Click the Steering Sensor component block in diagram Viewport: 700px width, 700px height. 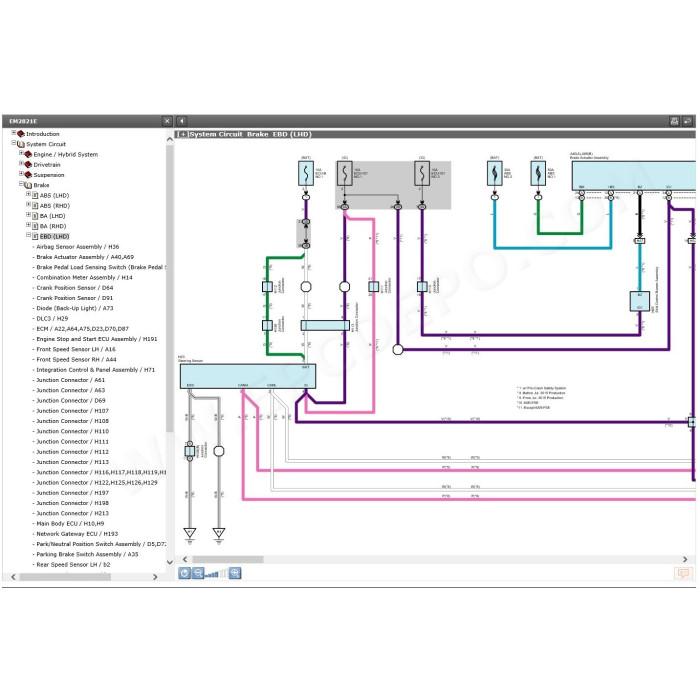click(x=248, y=376)
